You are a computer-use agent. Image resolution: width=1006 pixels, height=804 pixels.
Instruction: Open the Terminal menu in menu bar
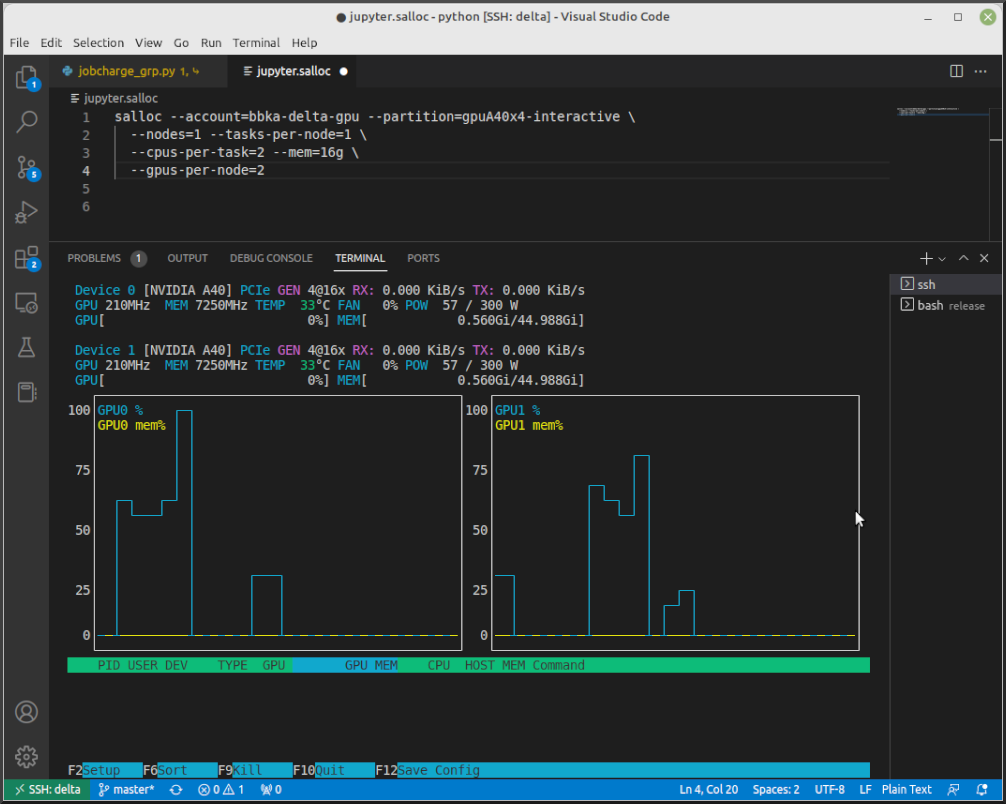(256, 43)
